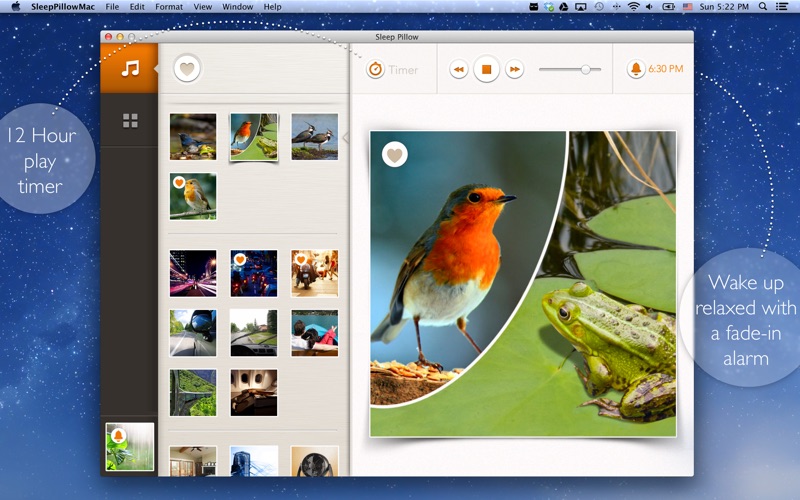Image resolution: width=800 pixels, height=500 pixels.
Task: Click the Timer stopwatch icon
Action: 376,69
